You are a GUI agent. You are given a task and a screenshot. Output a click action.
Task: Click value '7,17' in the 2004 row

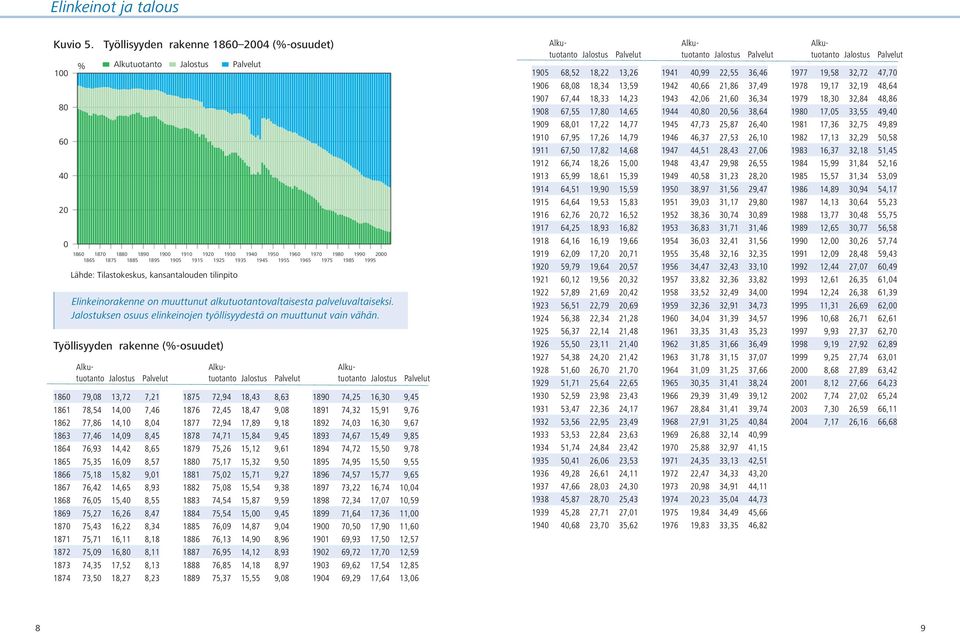click(x=831, y=422)
